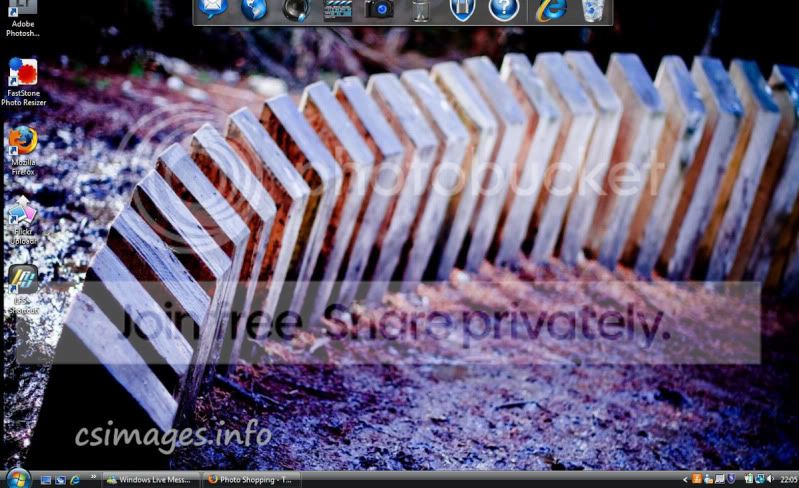Click the monitor icon in system tray

[720, 479]
